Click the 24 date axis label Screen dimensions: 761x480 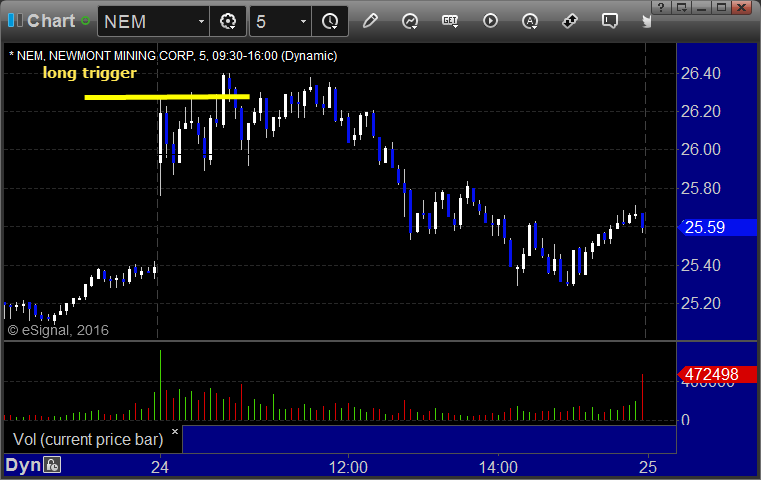point(160,467)
